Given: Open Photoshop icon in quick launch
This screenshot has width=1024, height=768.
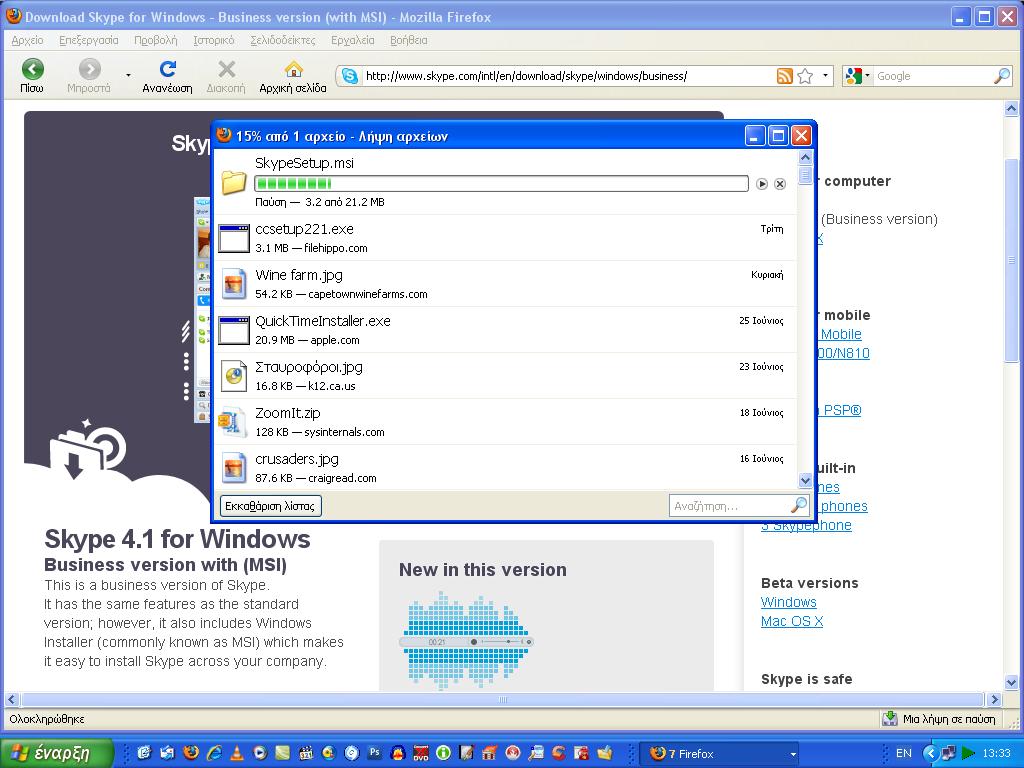Looking at the screenshot, I should 374,753.
